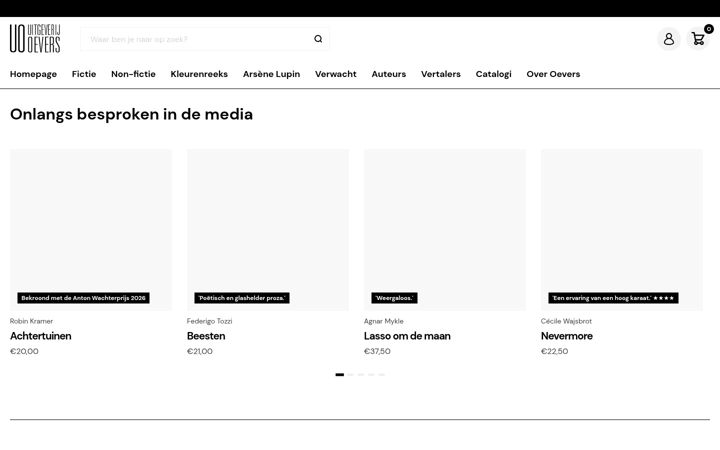Screen dimensions: 720x450
Task: Click the search magnifier icon
Action: pyautogui.click(x=318, y=39)
